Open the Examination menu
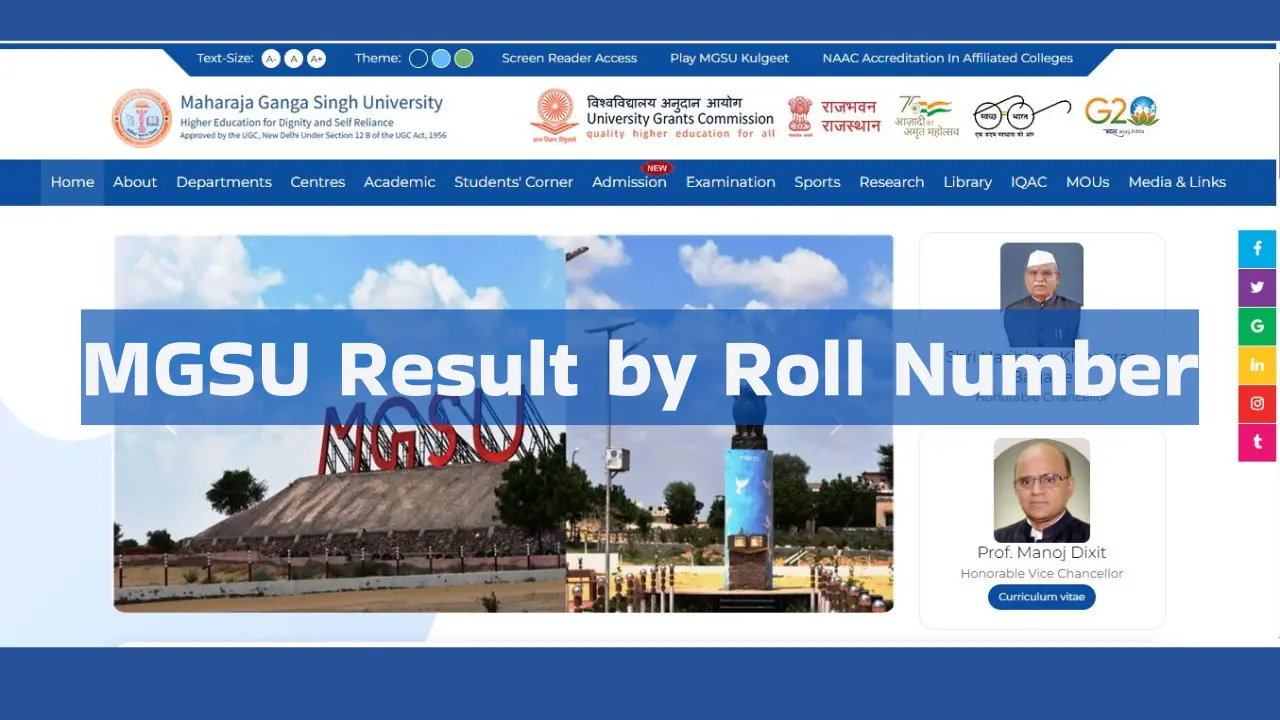The image size is (1280, 720). pos(730,182)
